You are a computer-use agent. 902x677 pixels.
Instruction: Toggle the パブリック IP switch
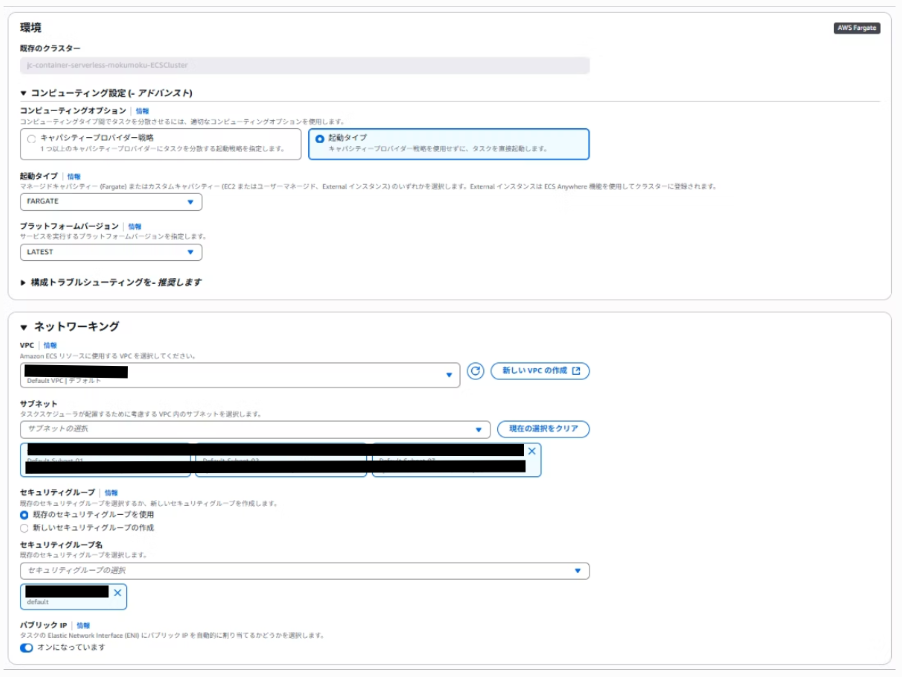tap(26, 648)
